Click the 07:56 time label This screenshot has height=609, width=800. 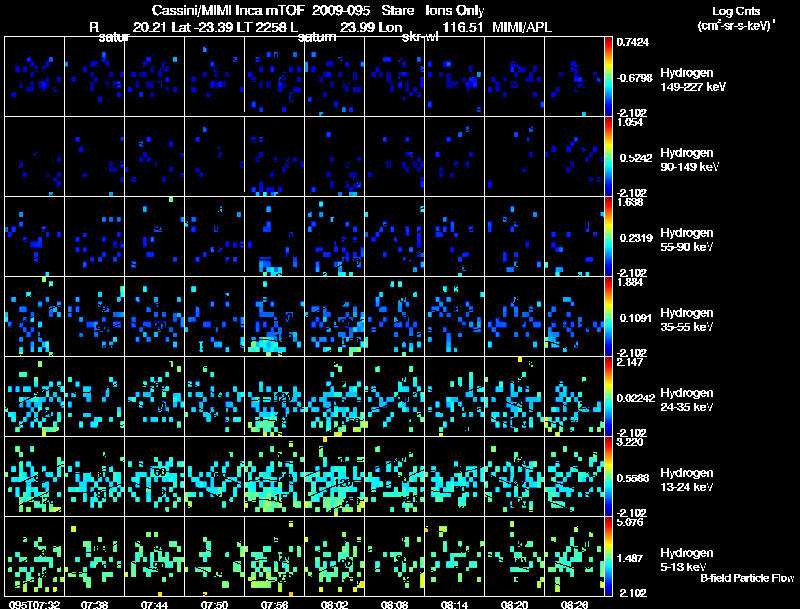pyautogui.click(x=273, y=604)
